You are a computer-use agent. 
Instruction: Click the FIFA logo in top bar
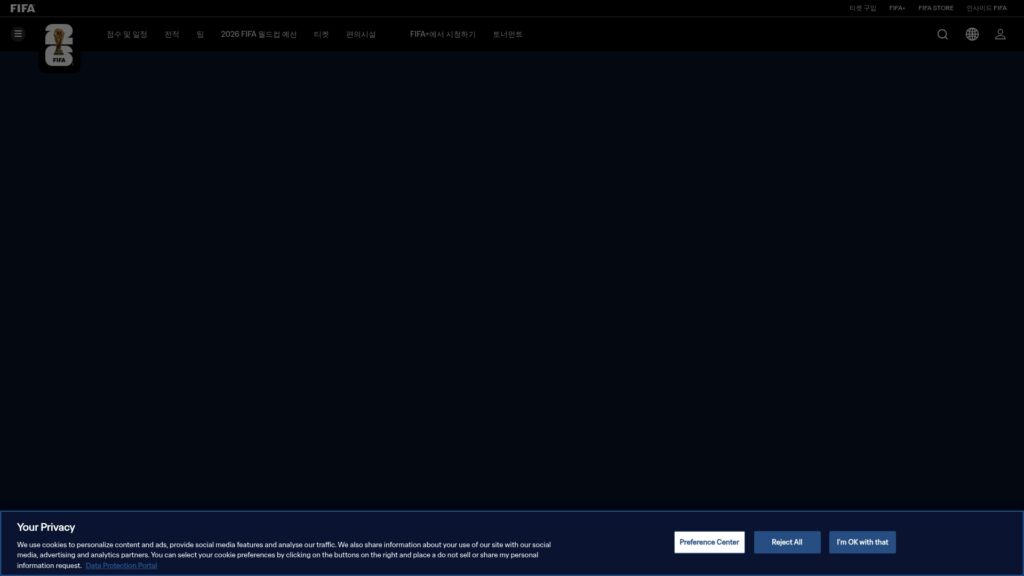coord(23,8)
